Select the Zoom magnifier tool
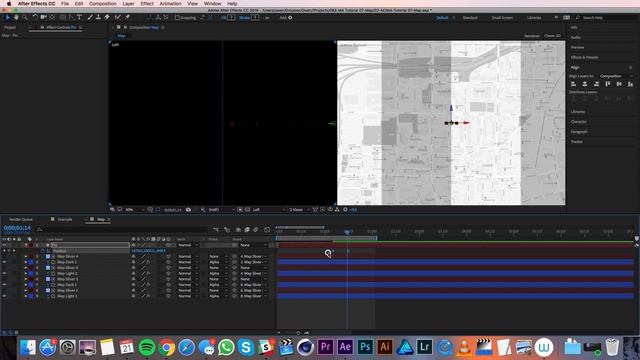 (x=25, y=18)
